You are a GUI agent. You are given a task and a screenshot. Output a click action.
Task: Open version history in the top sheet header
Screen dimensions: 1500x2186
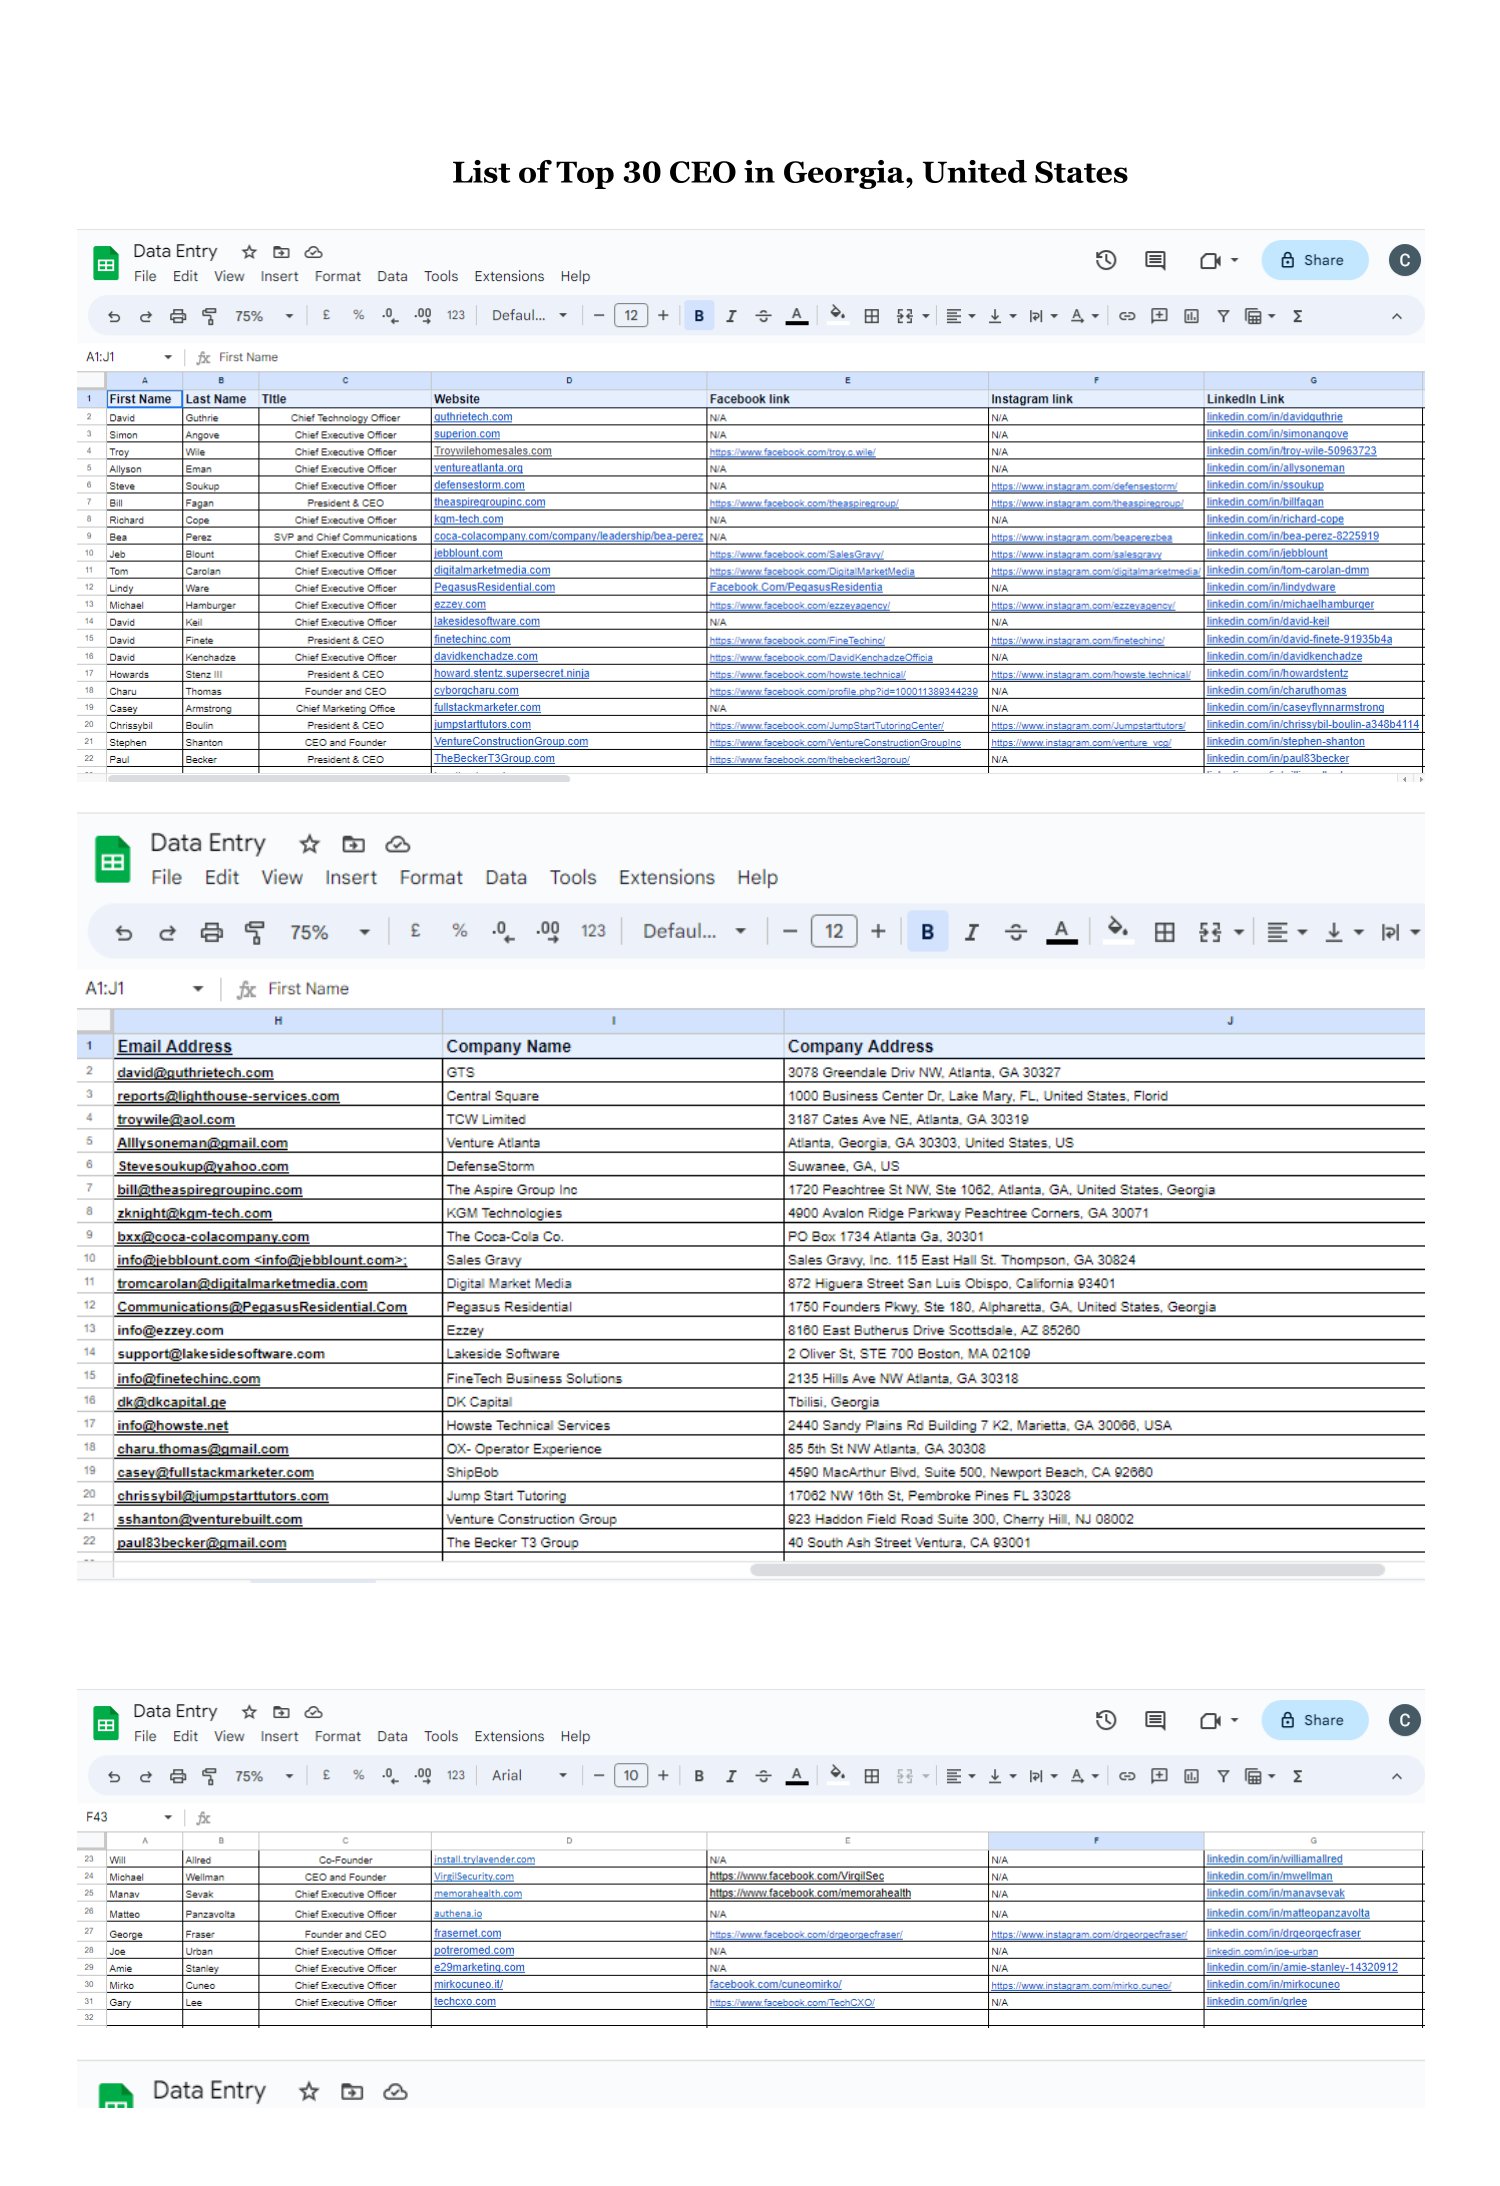coord(1106,260)
